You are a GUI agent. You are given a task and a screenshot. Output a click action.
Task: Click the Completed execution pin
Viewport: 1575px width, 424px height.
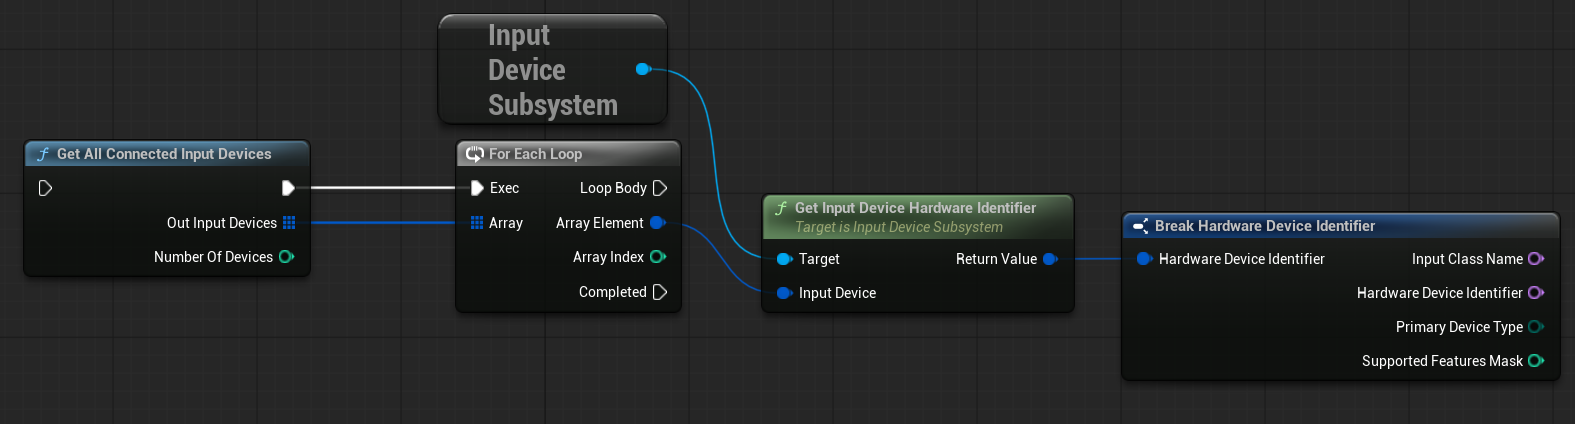pyautogui.click(x=659, y=292)
